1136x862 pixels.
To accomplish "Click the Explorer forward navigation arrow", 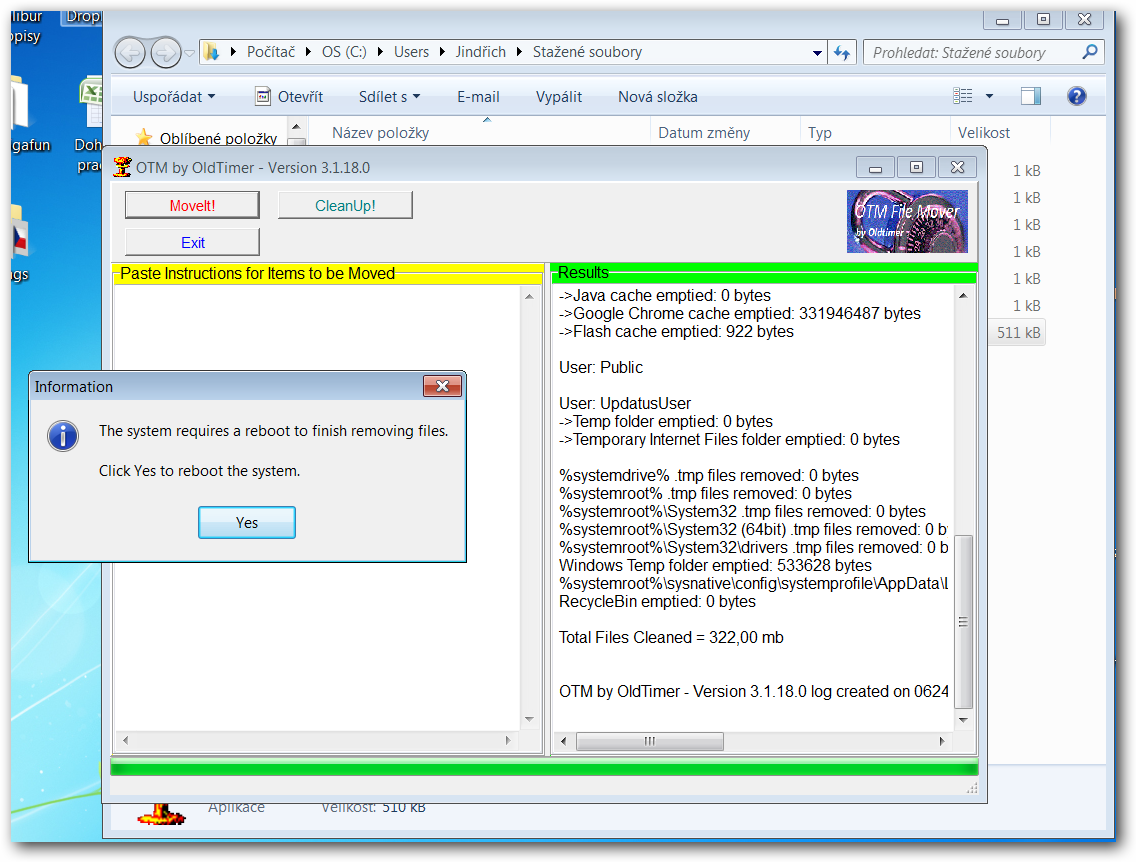I will tap(165, 52).
